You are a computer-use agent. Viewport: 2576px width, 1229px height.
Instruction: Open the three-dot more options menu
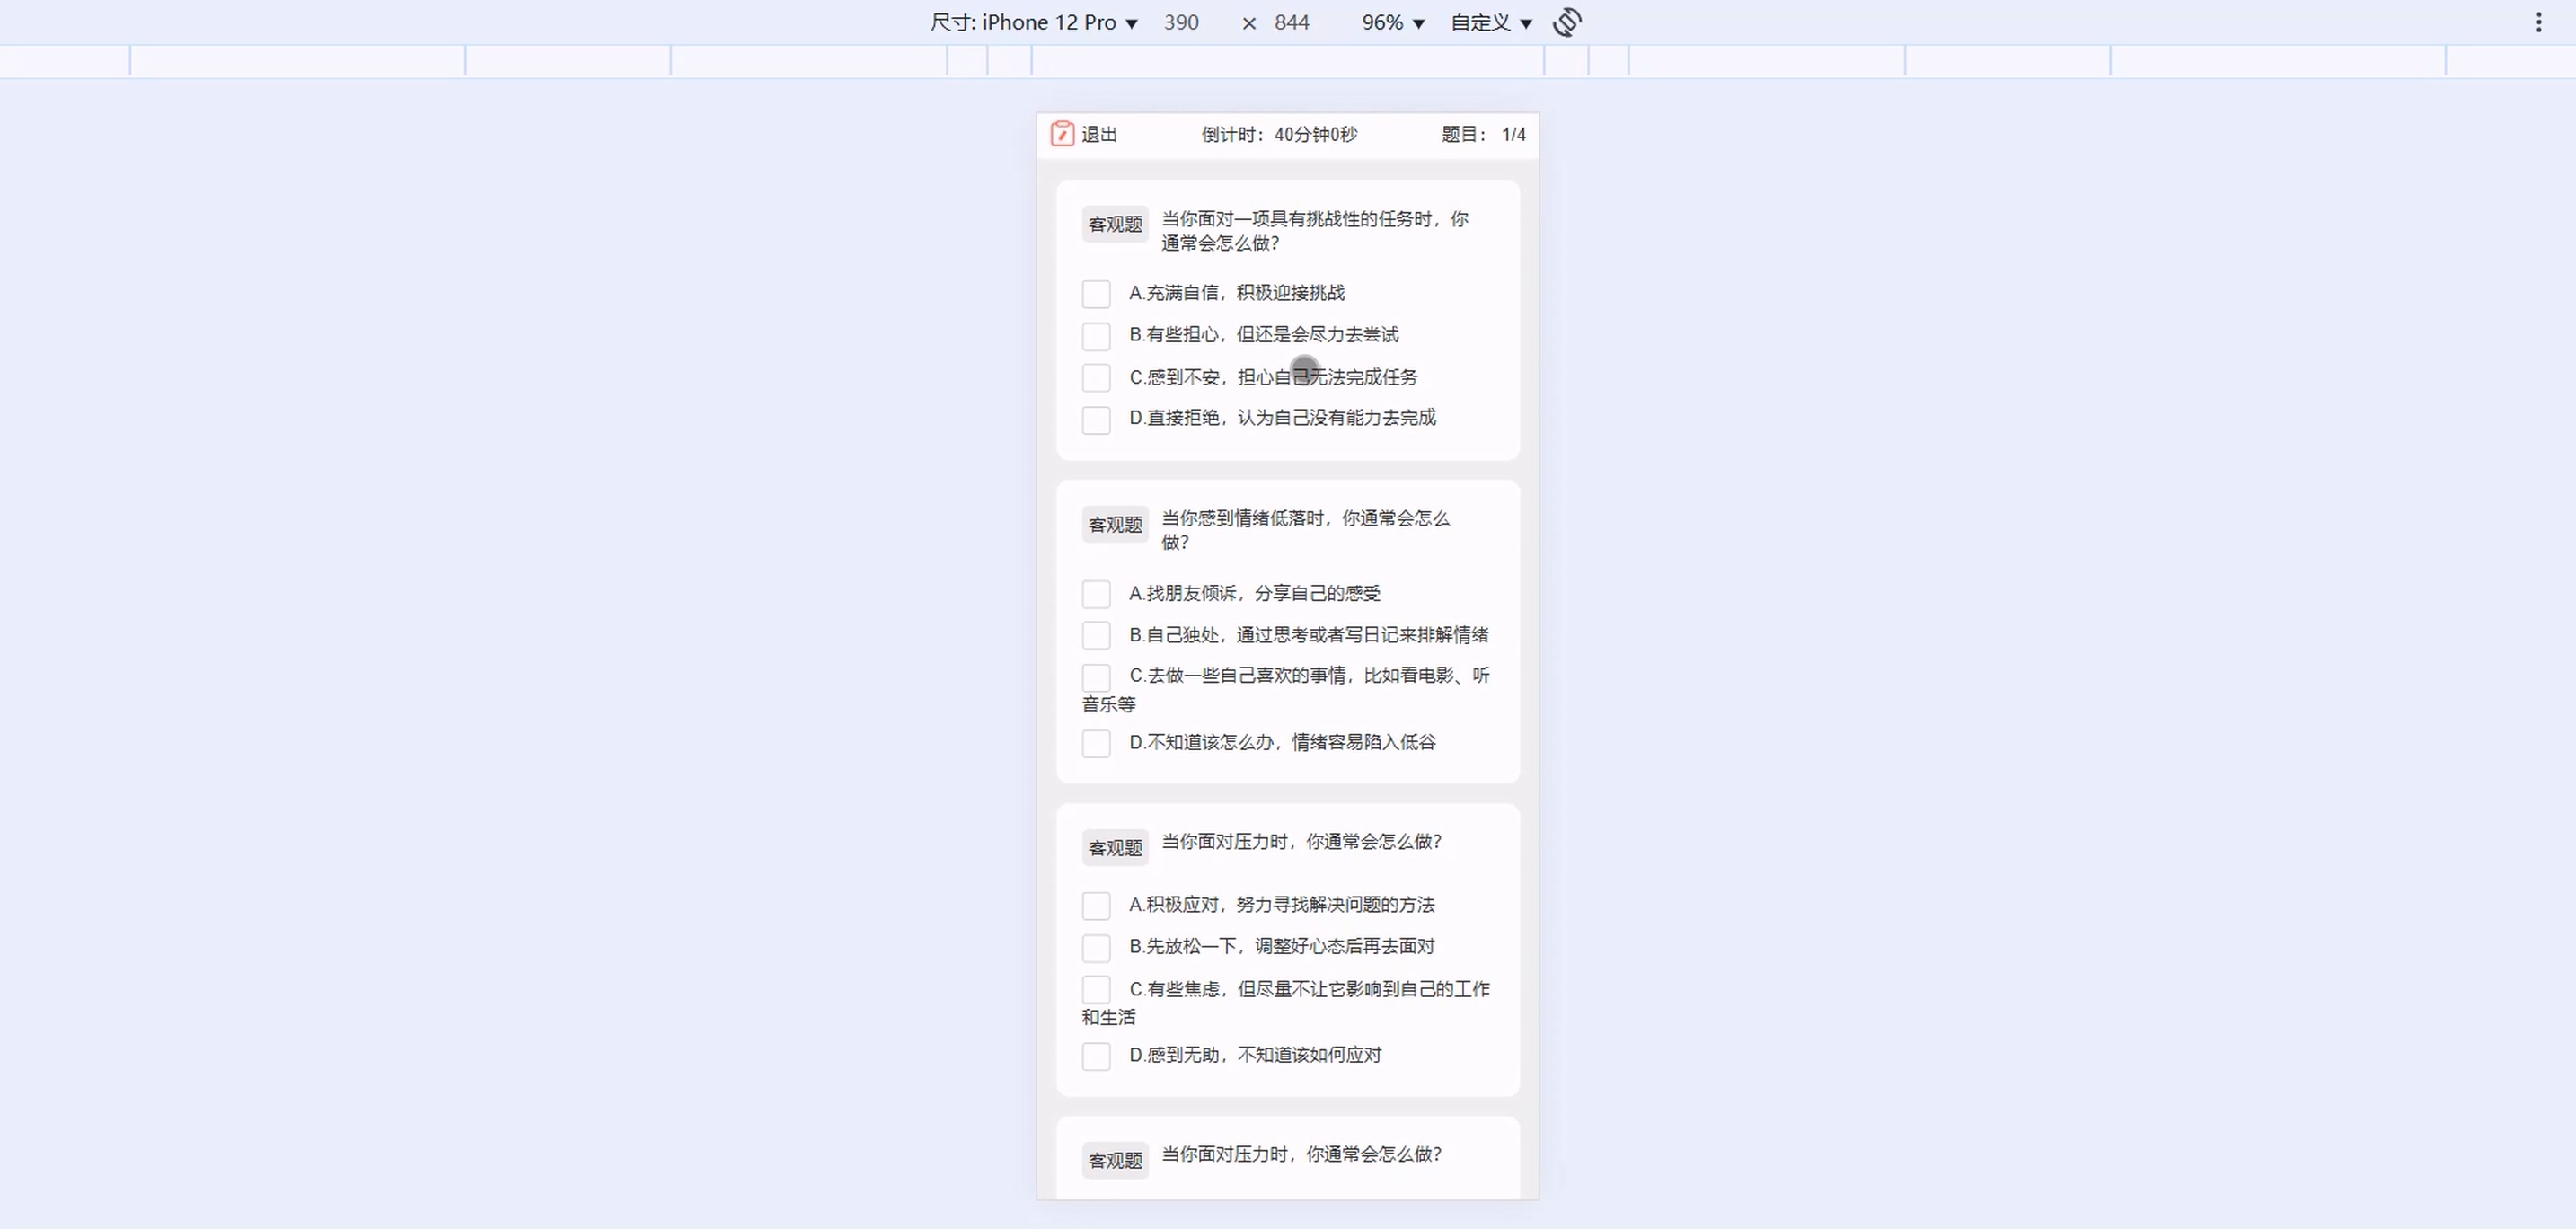pos(2538,22)
